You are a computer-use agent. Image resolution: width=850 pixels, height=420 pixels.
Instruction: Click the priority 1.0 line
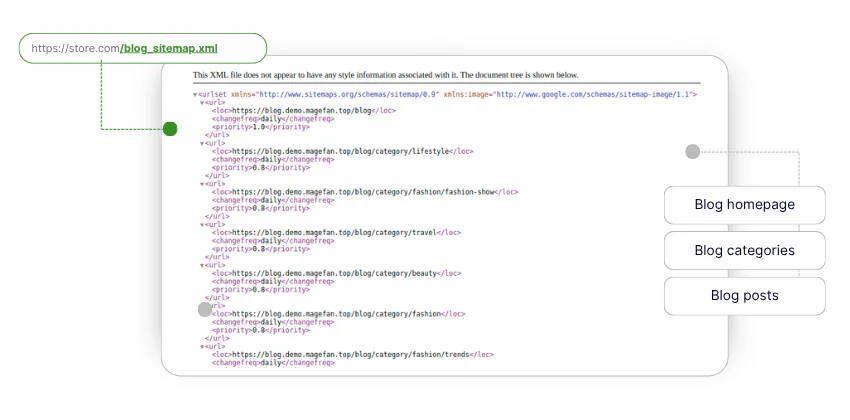click(261, 127)
